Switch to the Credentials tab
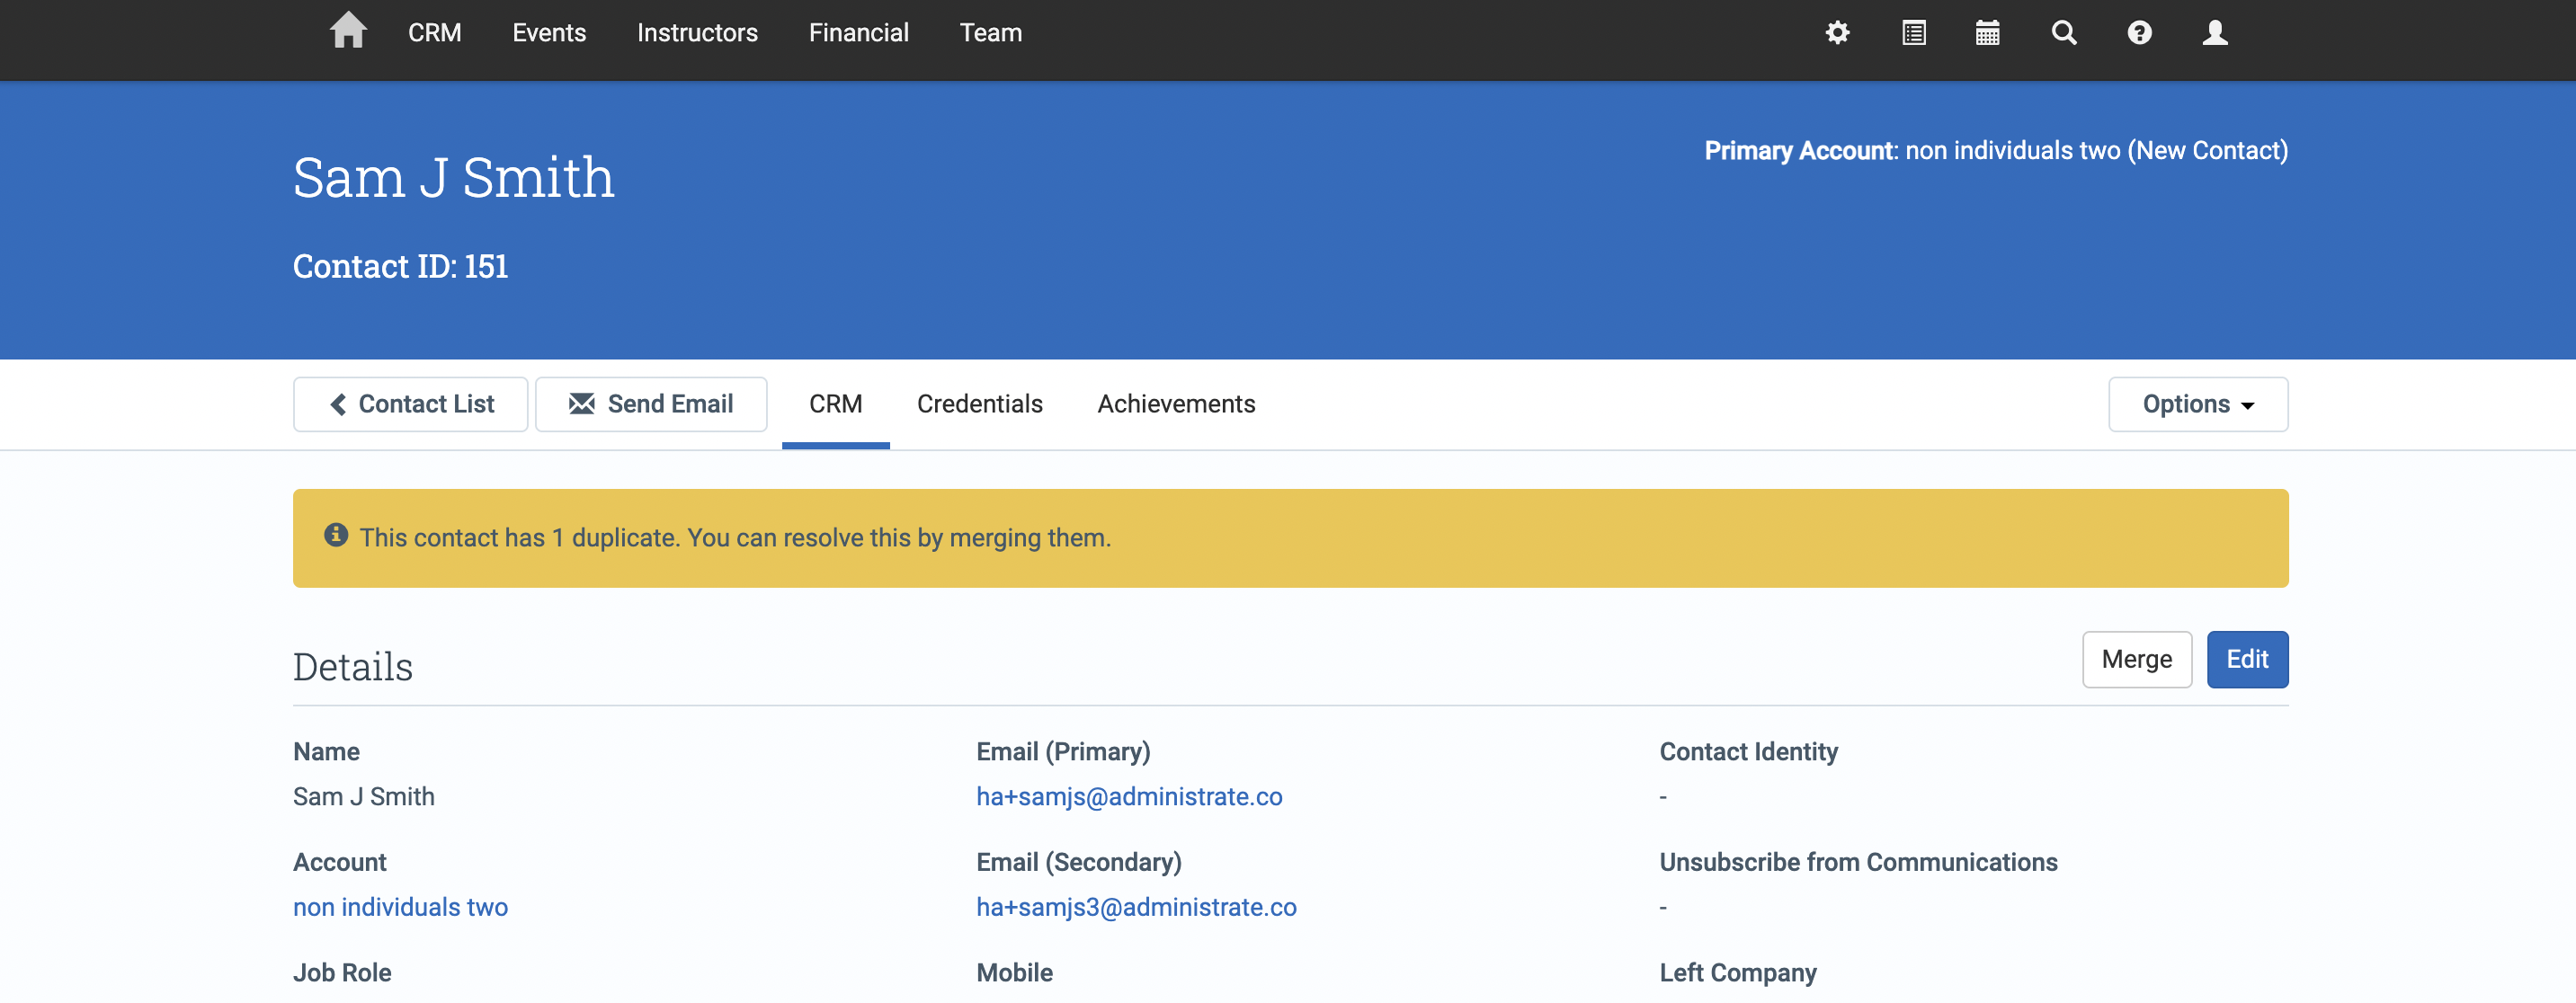Image resolution: width=2576 pixels, height=1003 pixels. (x=980, y=404)
